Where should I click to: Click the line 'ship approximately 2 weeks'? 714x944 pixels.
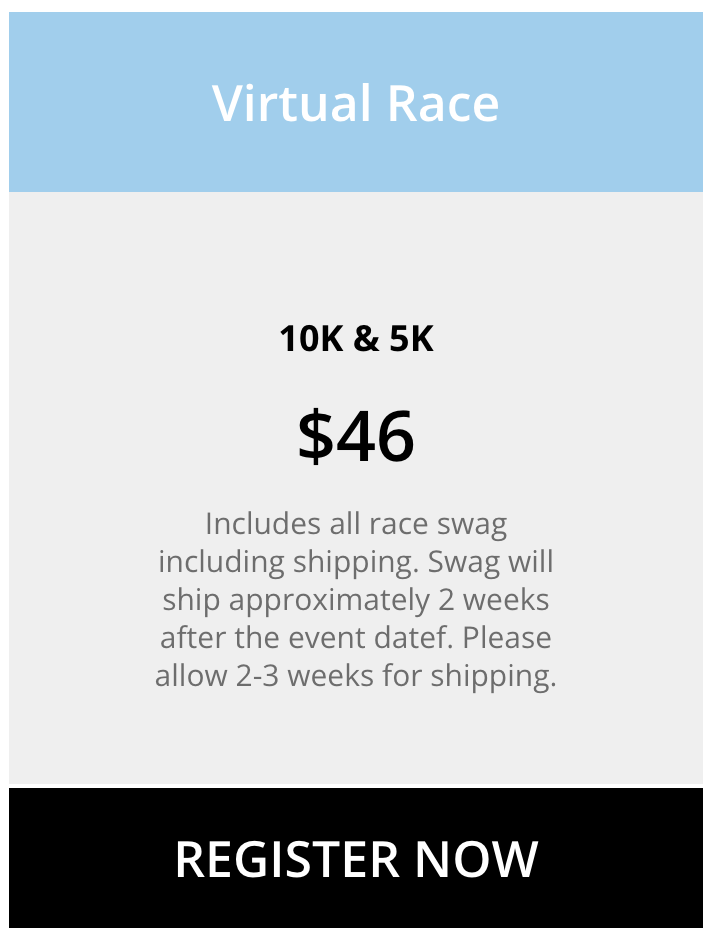click(356, 600)
